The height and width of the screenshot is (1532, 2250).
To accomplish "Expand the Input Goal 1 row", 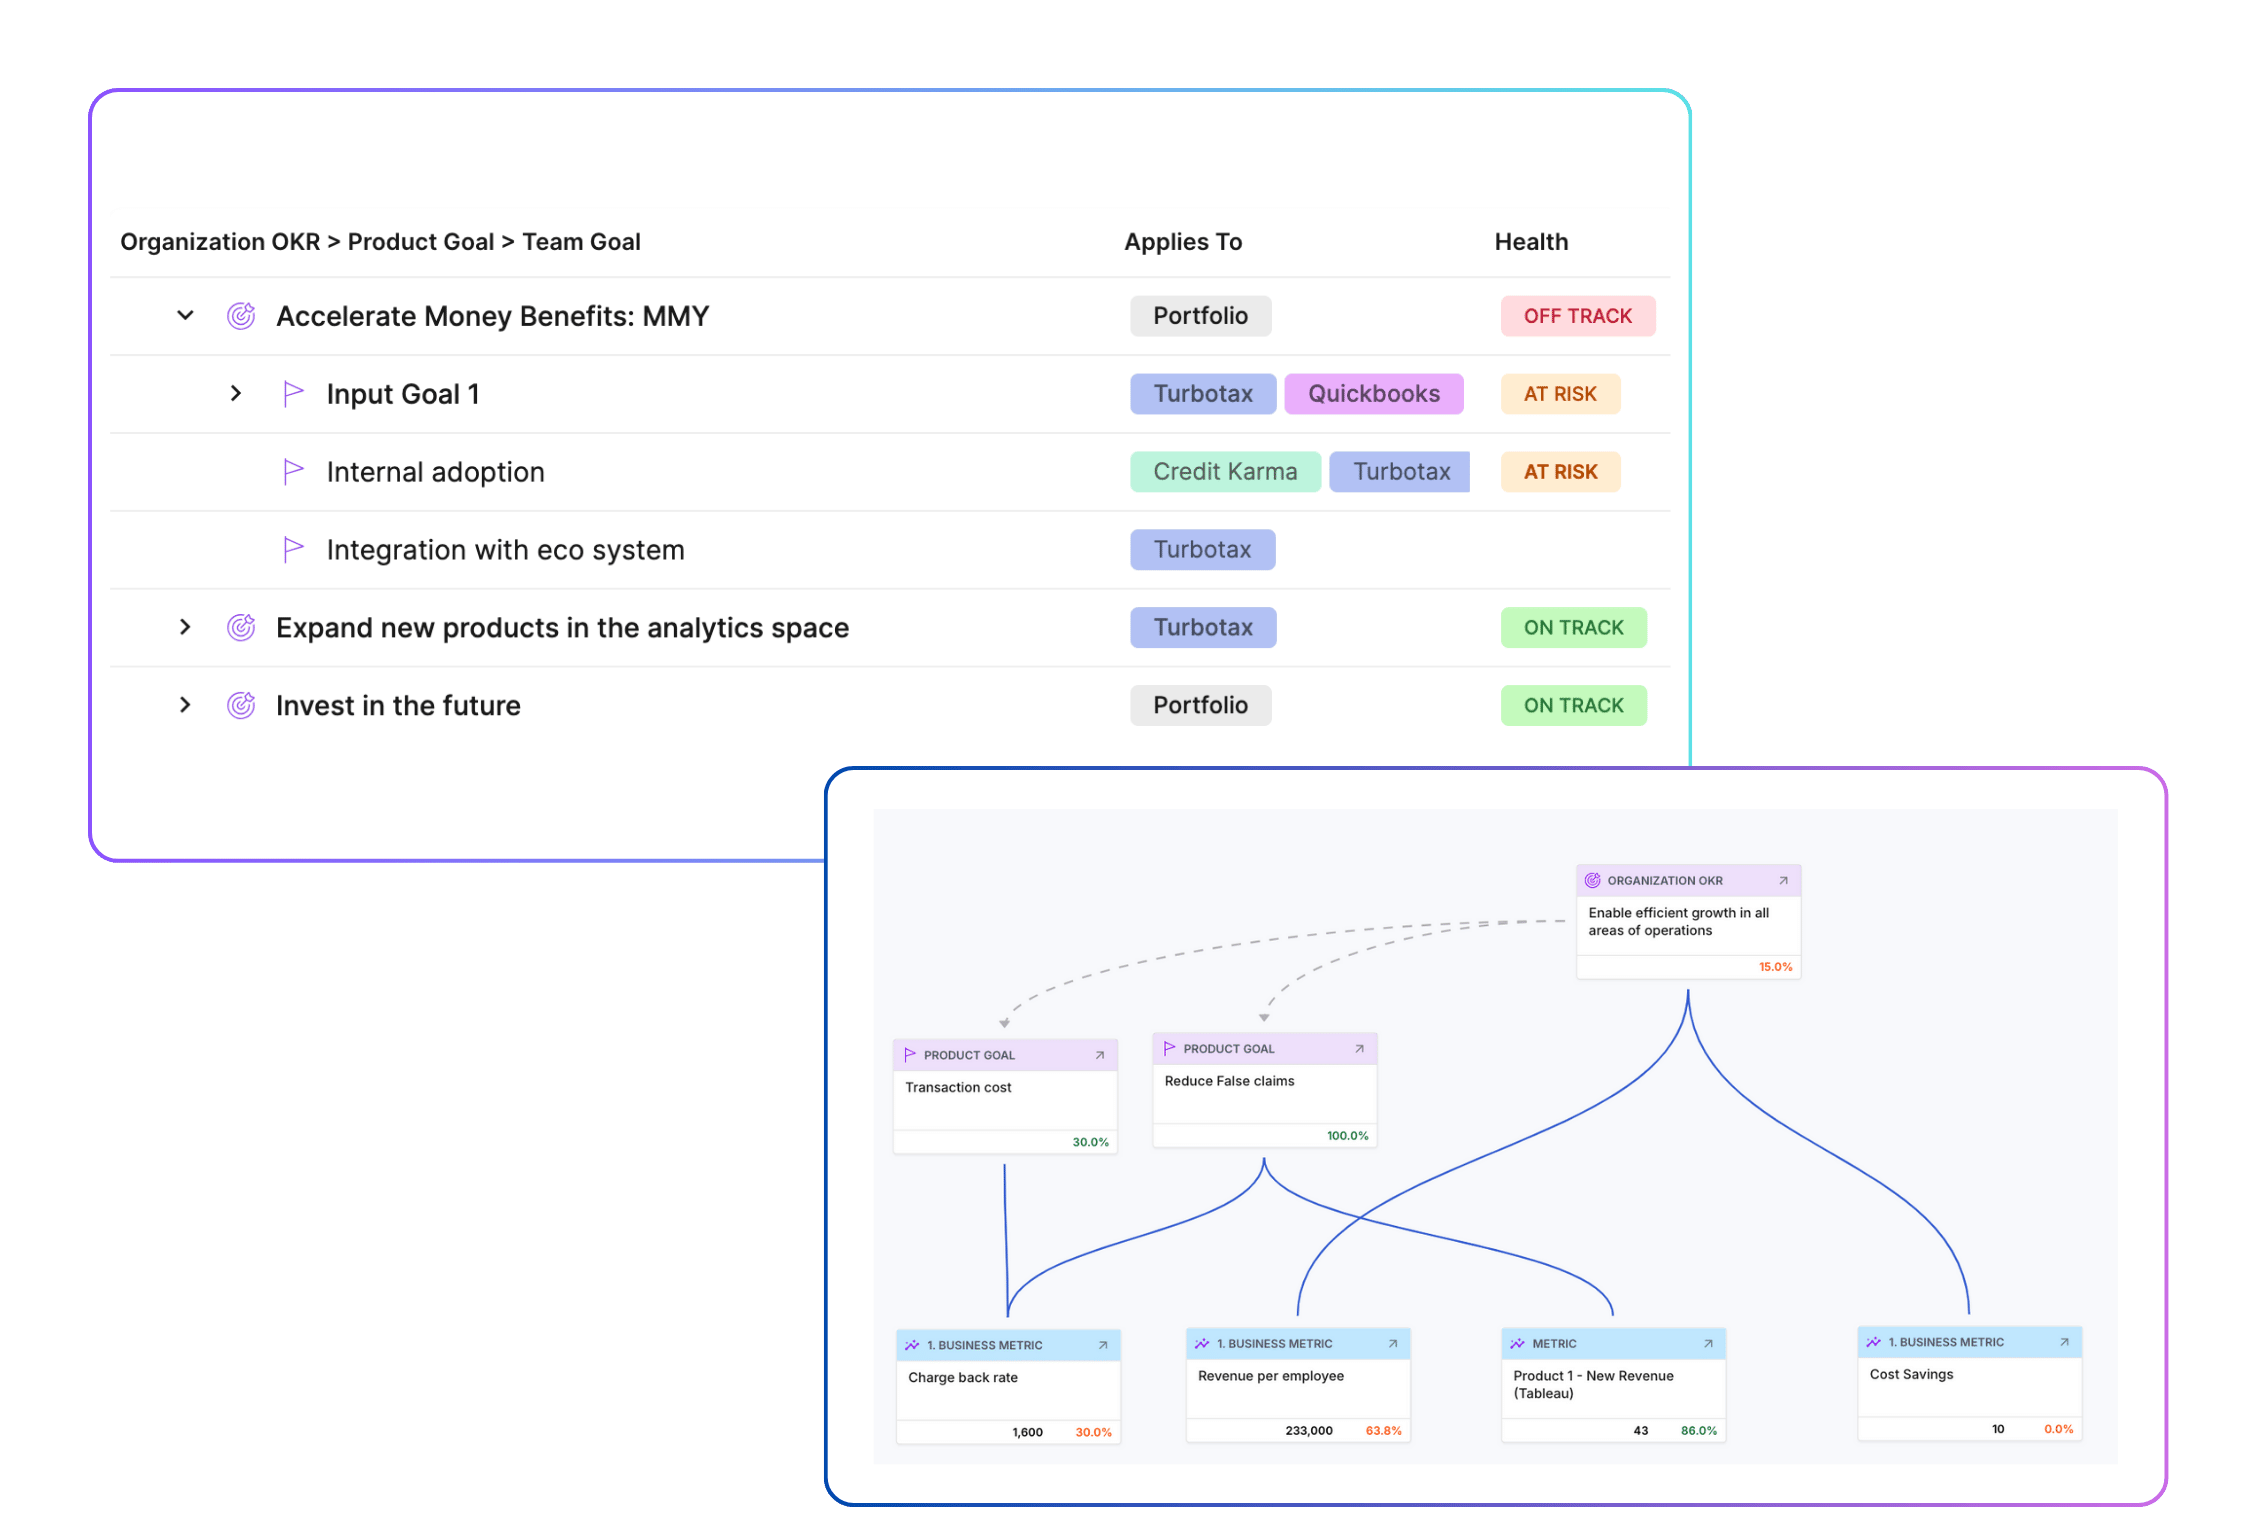I will coord(236,394).
